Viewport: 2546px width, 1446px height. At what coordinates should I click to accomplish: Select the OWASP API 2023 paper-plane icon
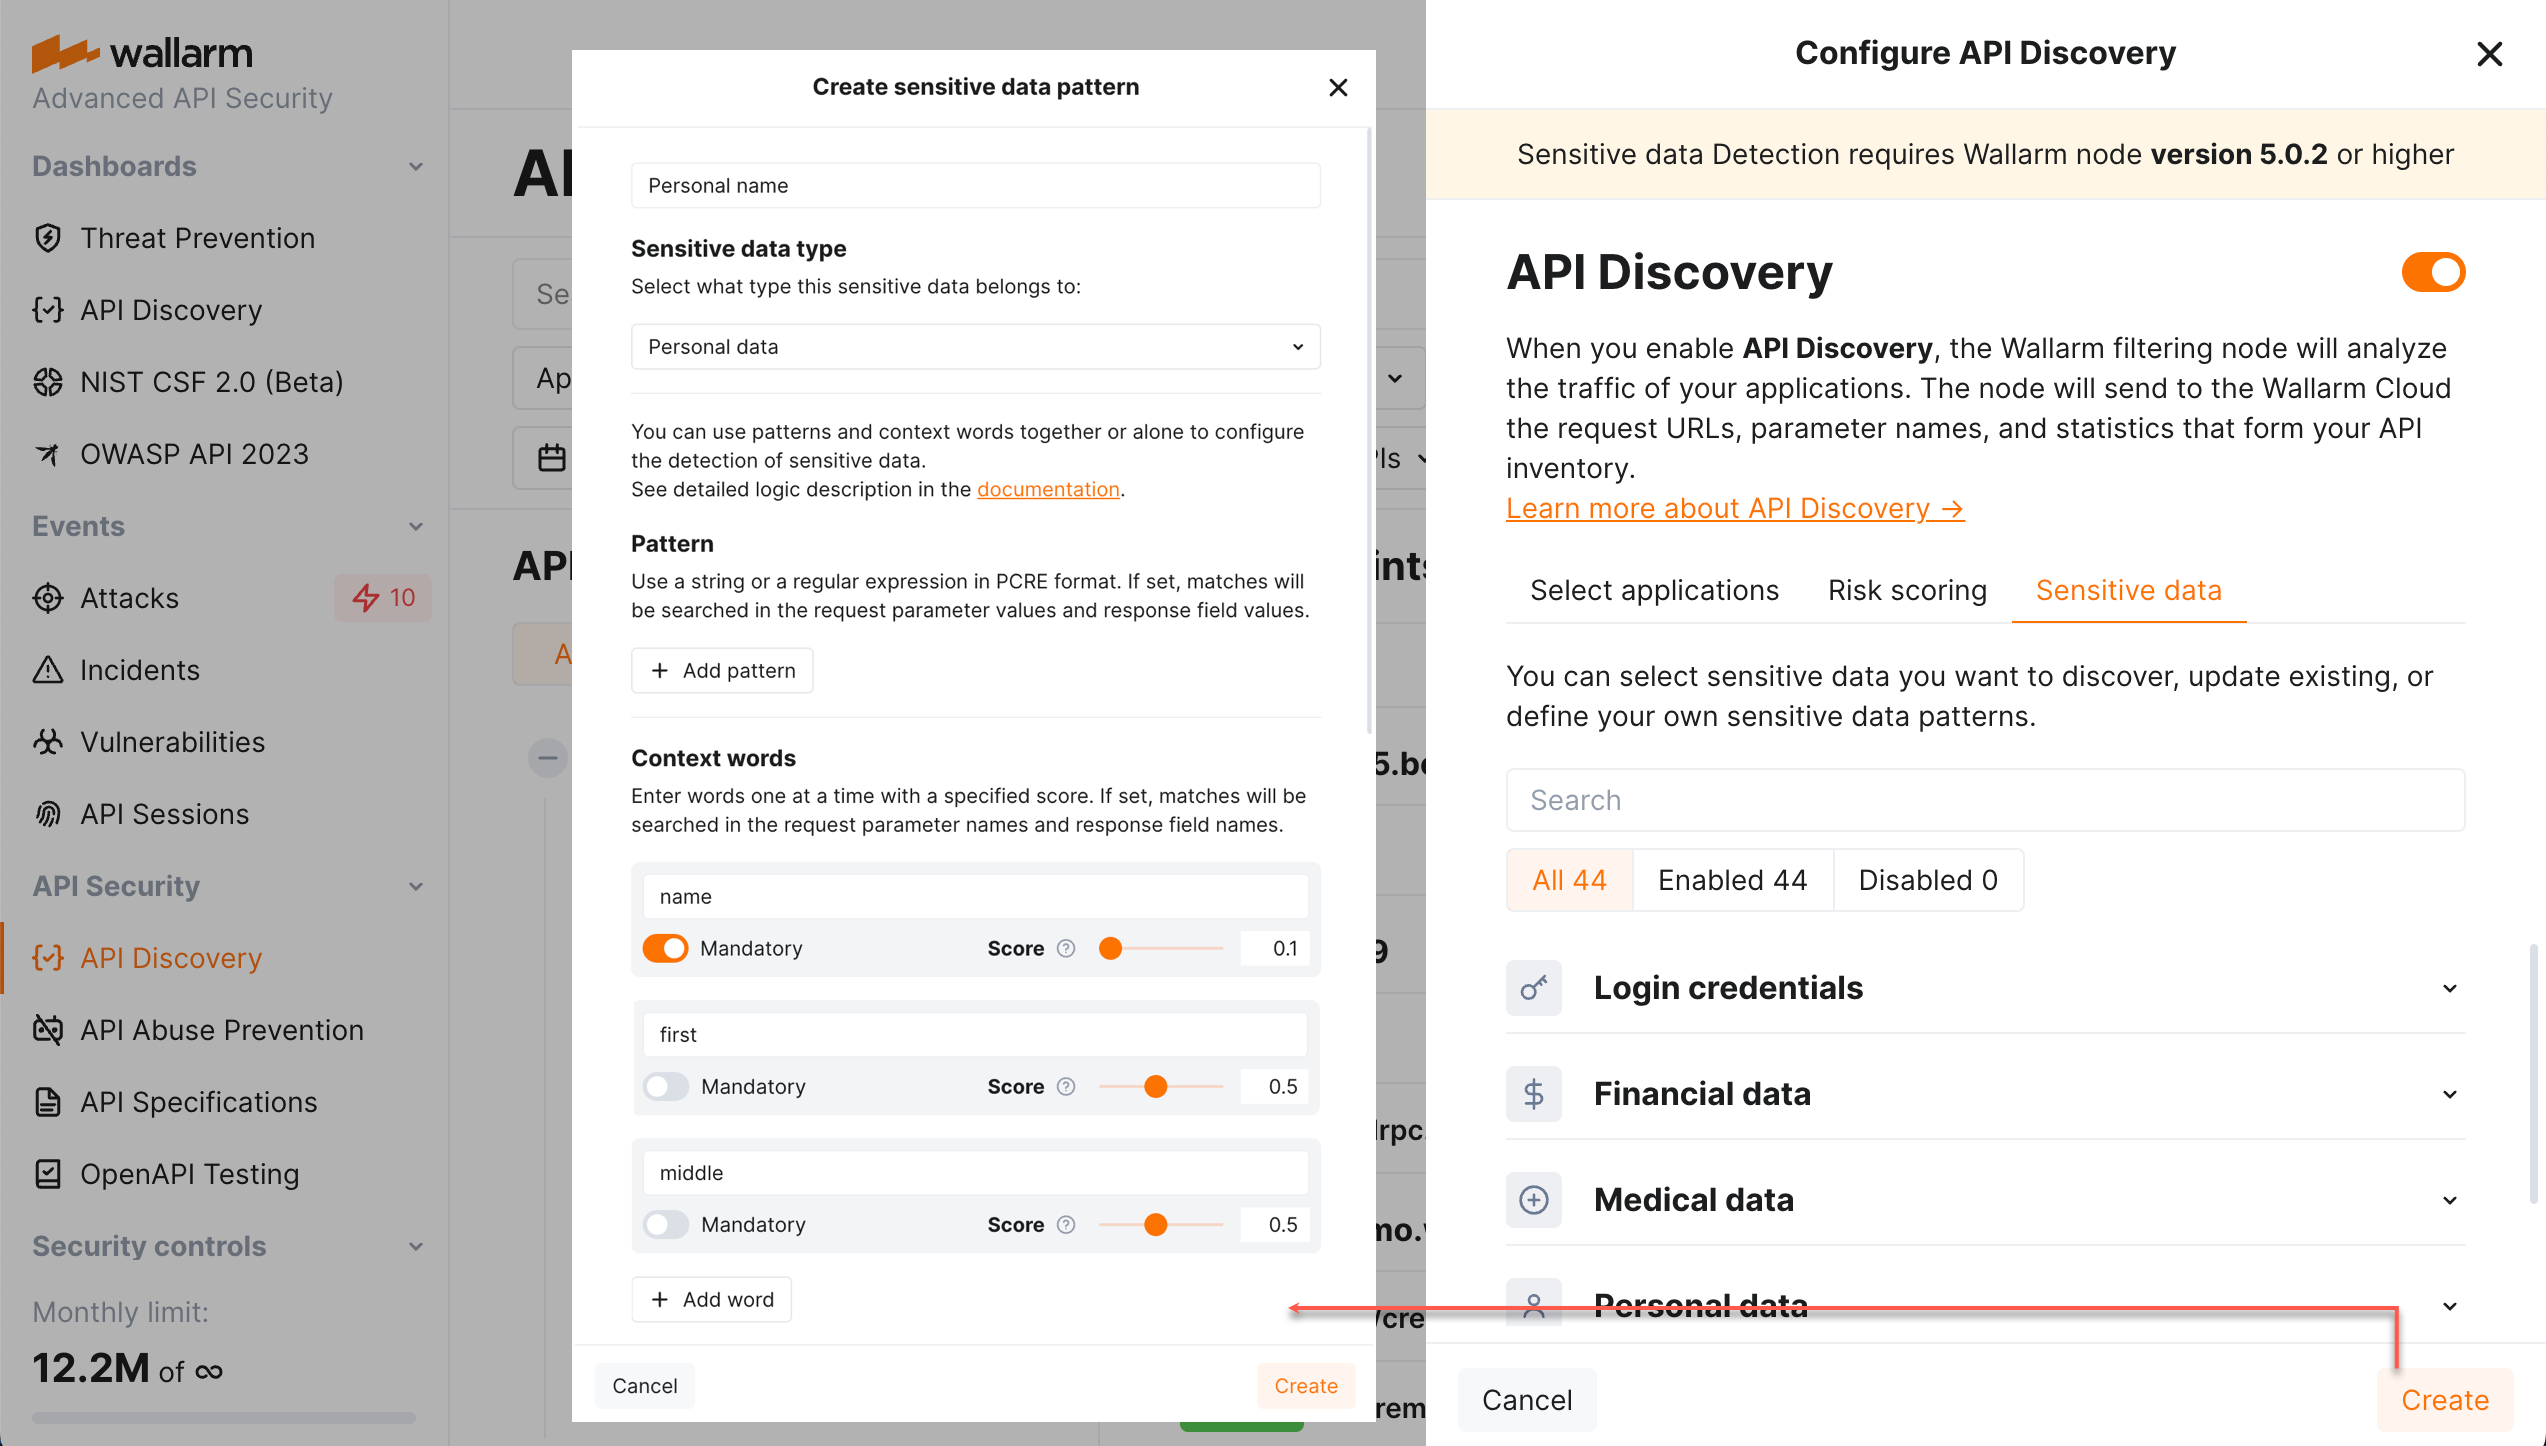pyautogui.click(x=47, y=454)
